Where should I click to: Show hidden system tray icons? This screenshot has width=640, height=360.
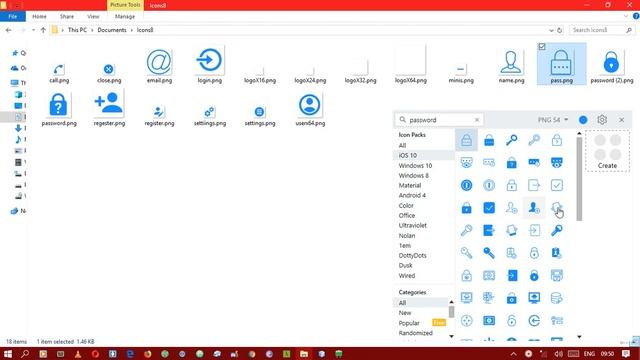tap(513, 353)
